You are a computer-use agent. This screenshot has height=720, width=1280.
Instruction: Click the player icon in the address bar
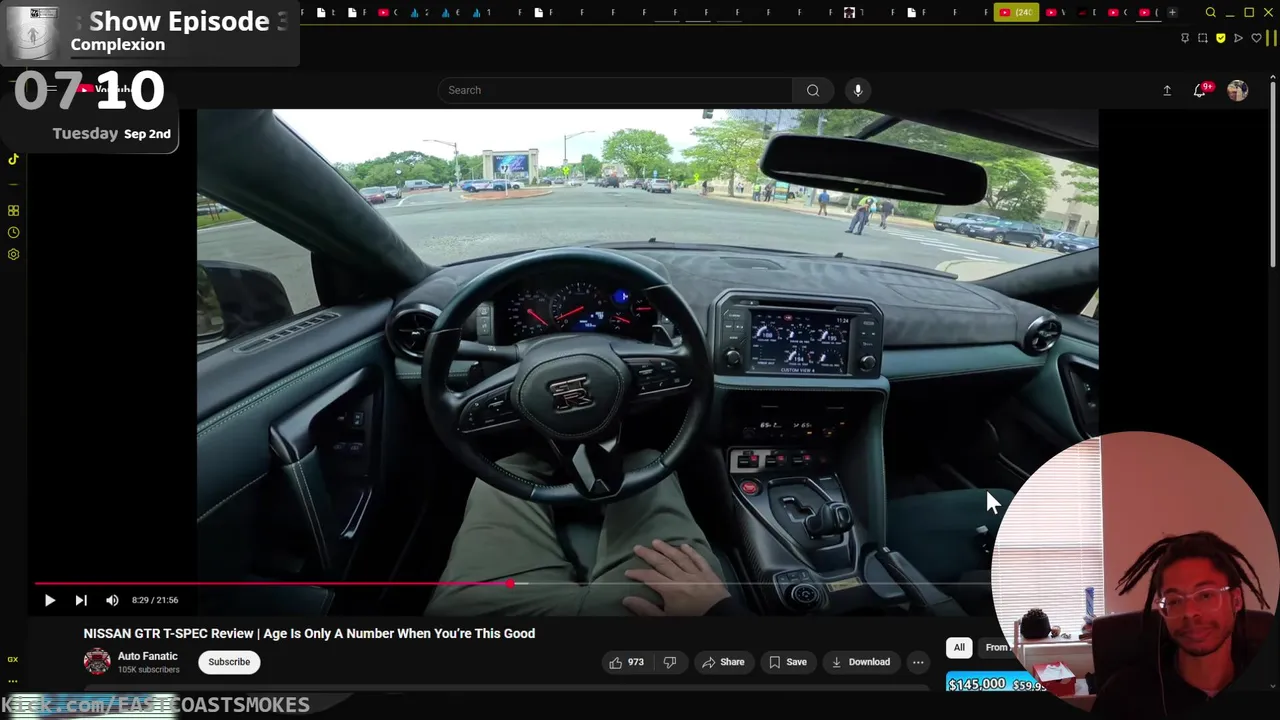click(1238, 38)
